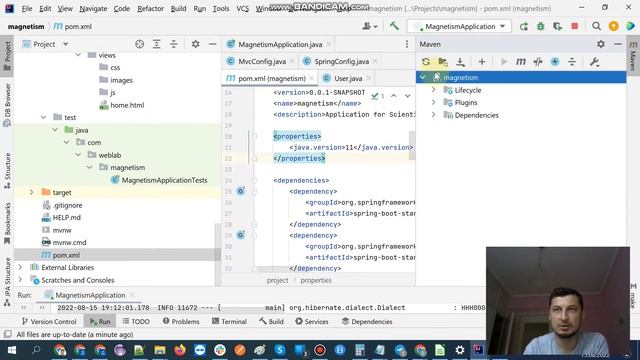Open Version Control tool window
This screenshot has height=360, width=640.
(49, 322)
